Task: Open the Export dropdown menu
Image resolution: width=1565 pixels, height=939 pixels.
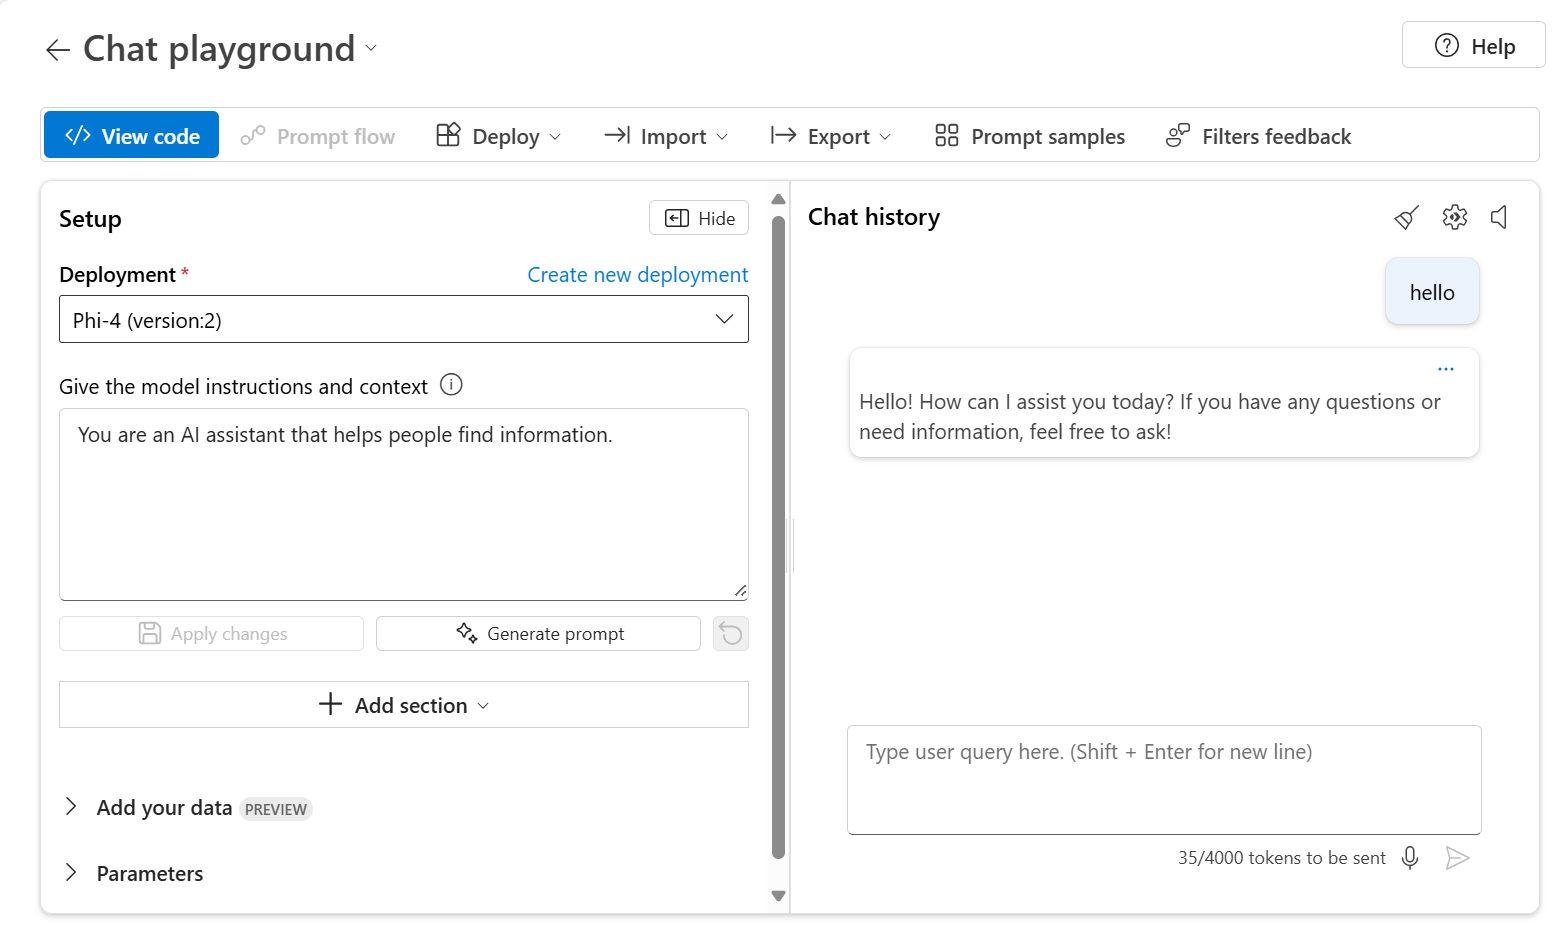Action: tap(830, 136)
